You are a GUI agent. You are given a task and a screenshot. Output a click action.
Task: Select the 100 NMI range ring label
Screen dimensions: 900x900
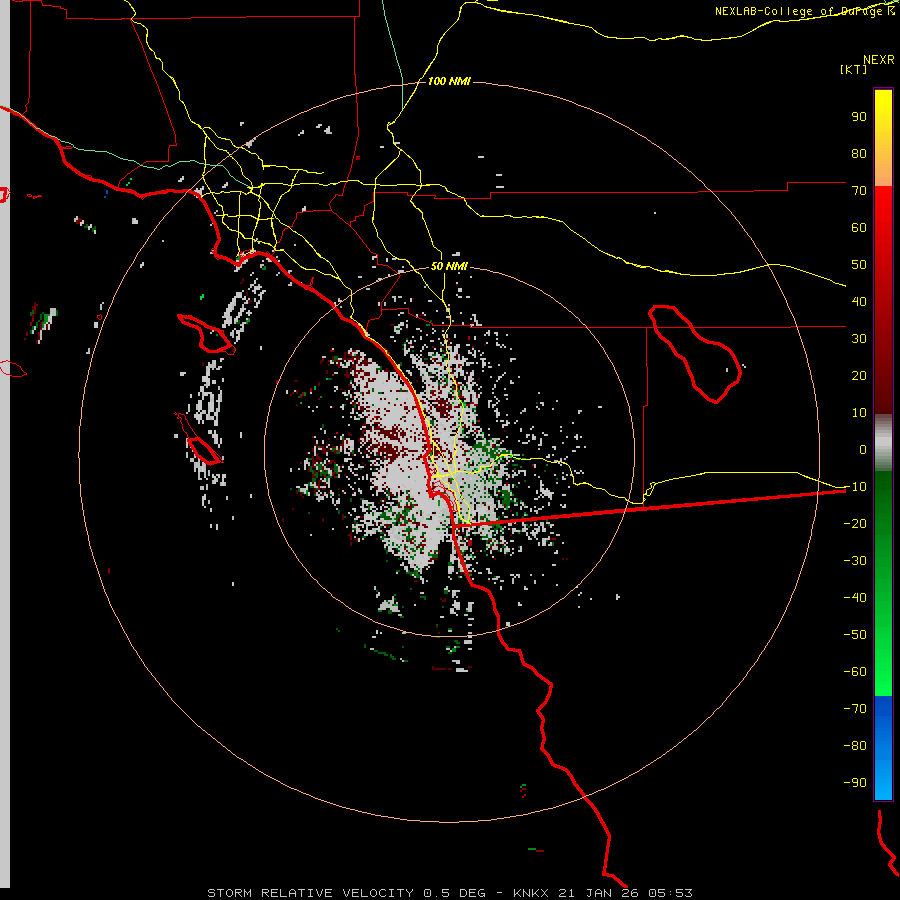pyautogui.click(x=449, y=81)
